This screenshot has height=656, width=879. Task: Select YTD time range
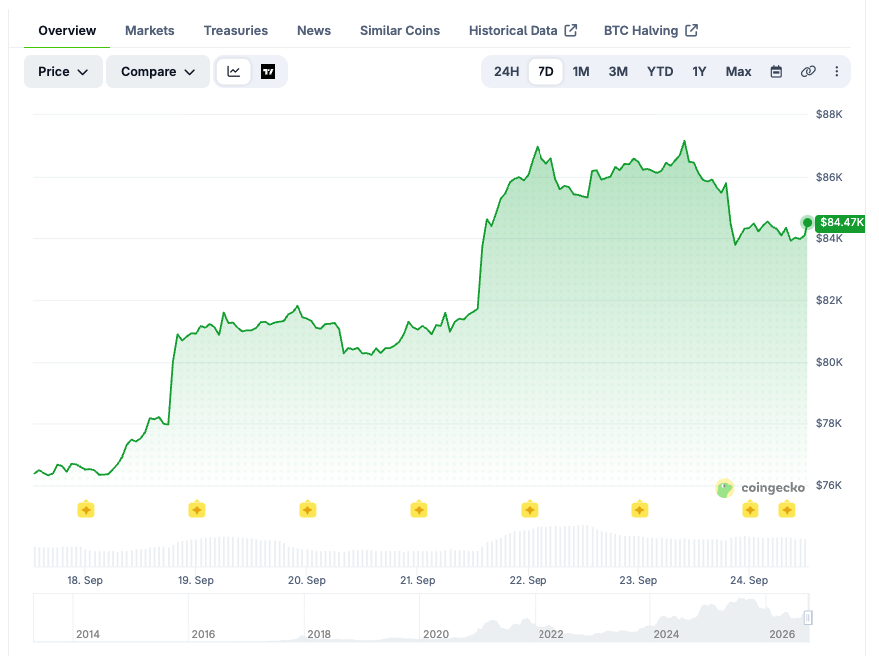(x=660, y=72)
